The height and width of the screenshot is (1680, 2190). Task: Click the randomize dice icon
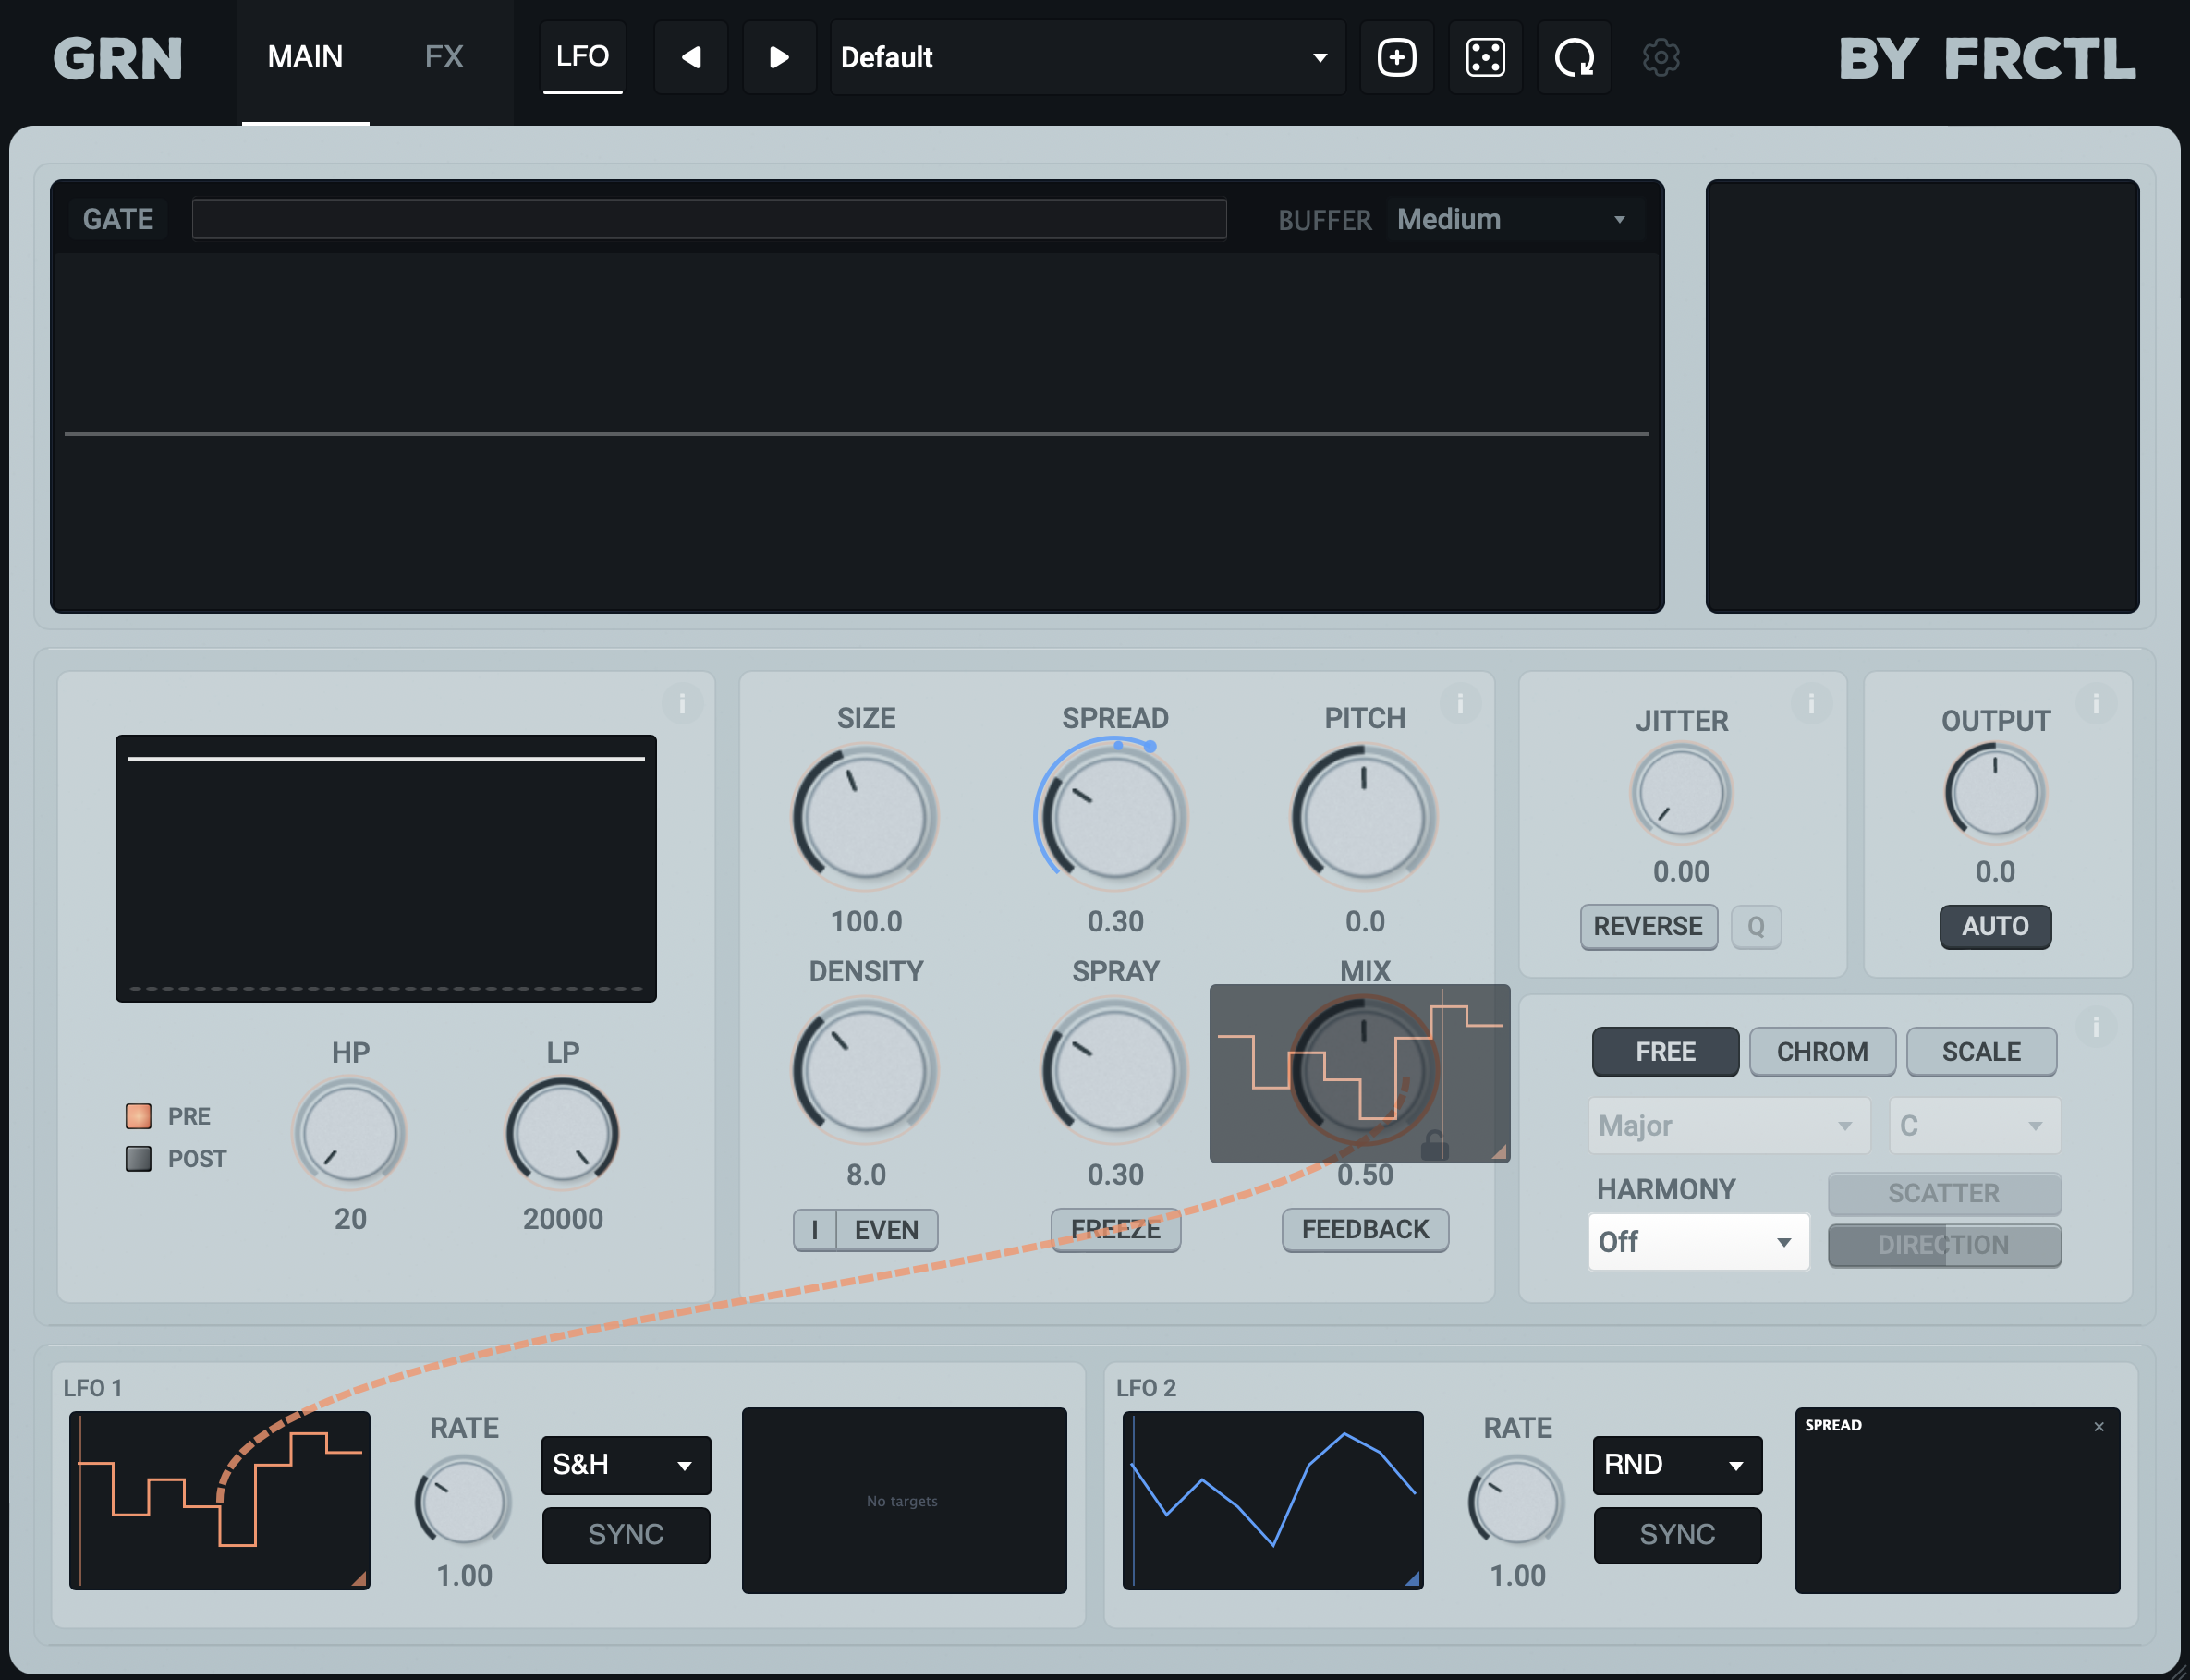tap(1485, 58)
